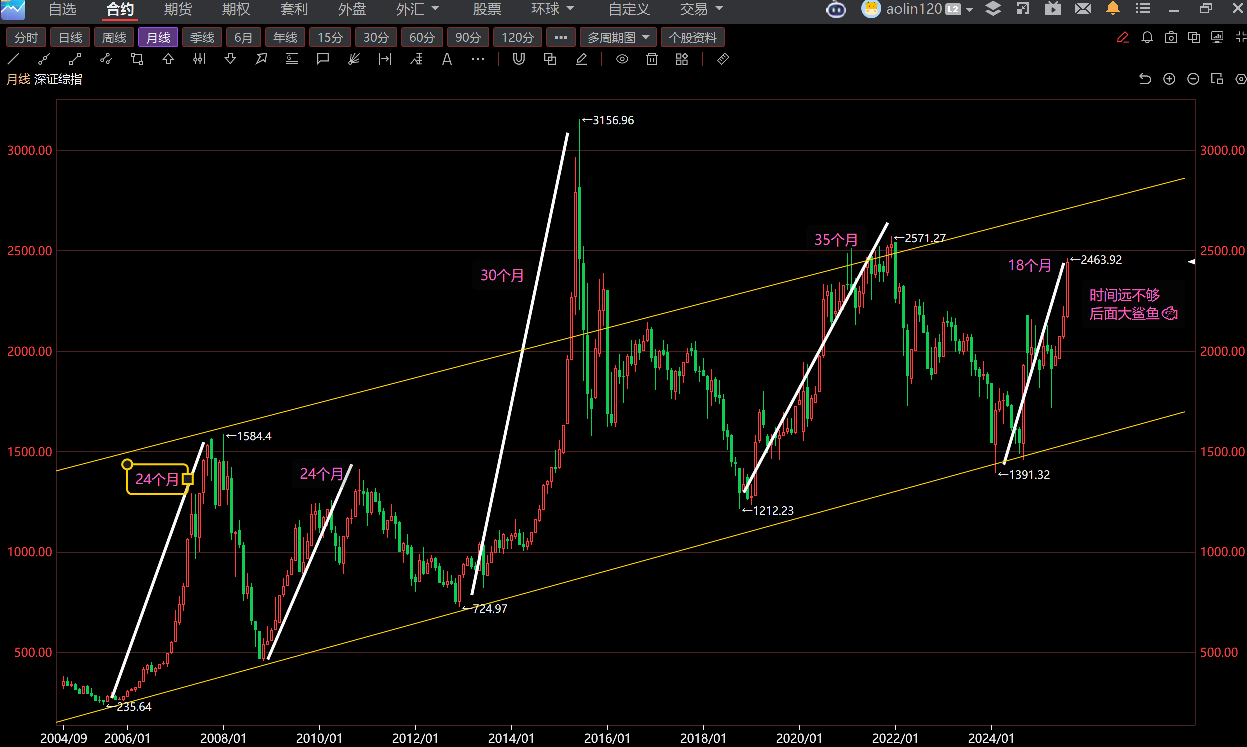
Task: Toggle drawings visibility with eye icon
Action: [x=622, y=59]
